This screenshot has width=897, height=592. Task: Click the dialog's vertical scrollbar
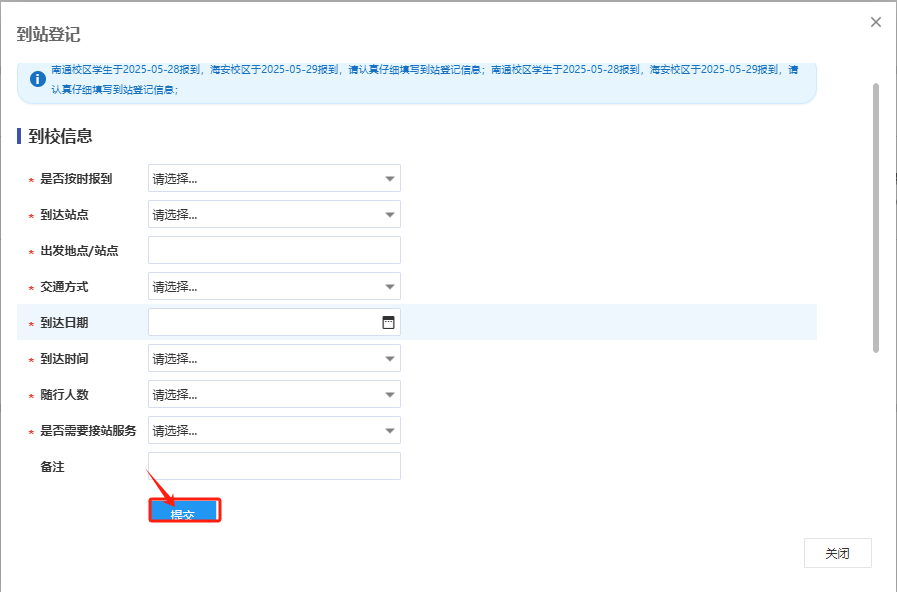point(876,218)
